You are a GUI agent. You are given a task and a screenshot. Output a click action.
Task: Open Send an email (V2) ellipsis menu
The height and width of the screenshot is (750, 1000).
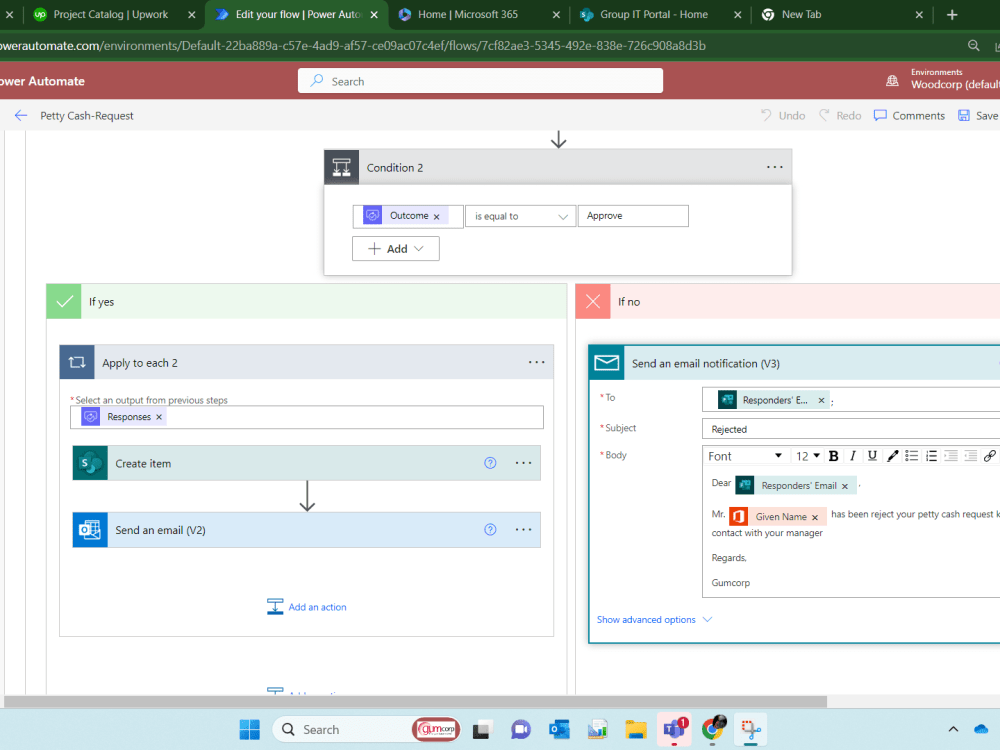(x=523, y=529)
